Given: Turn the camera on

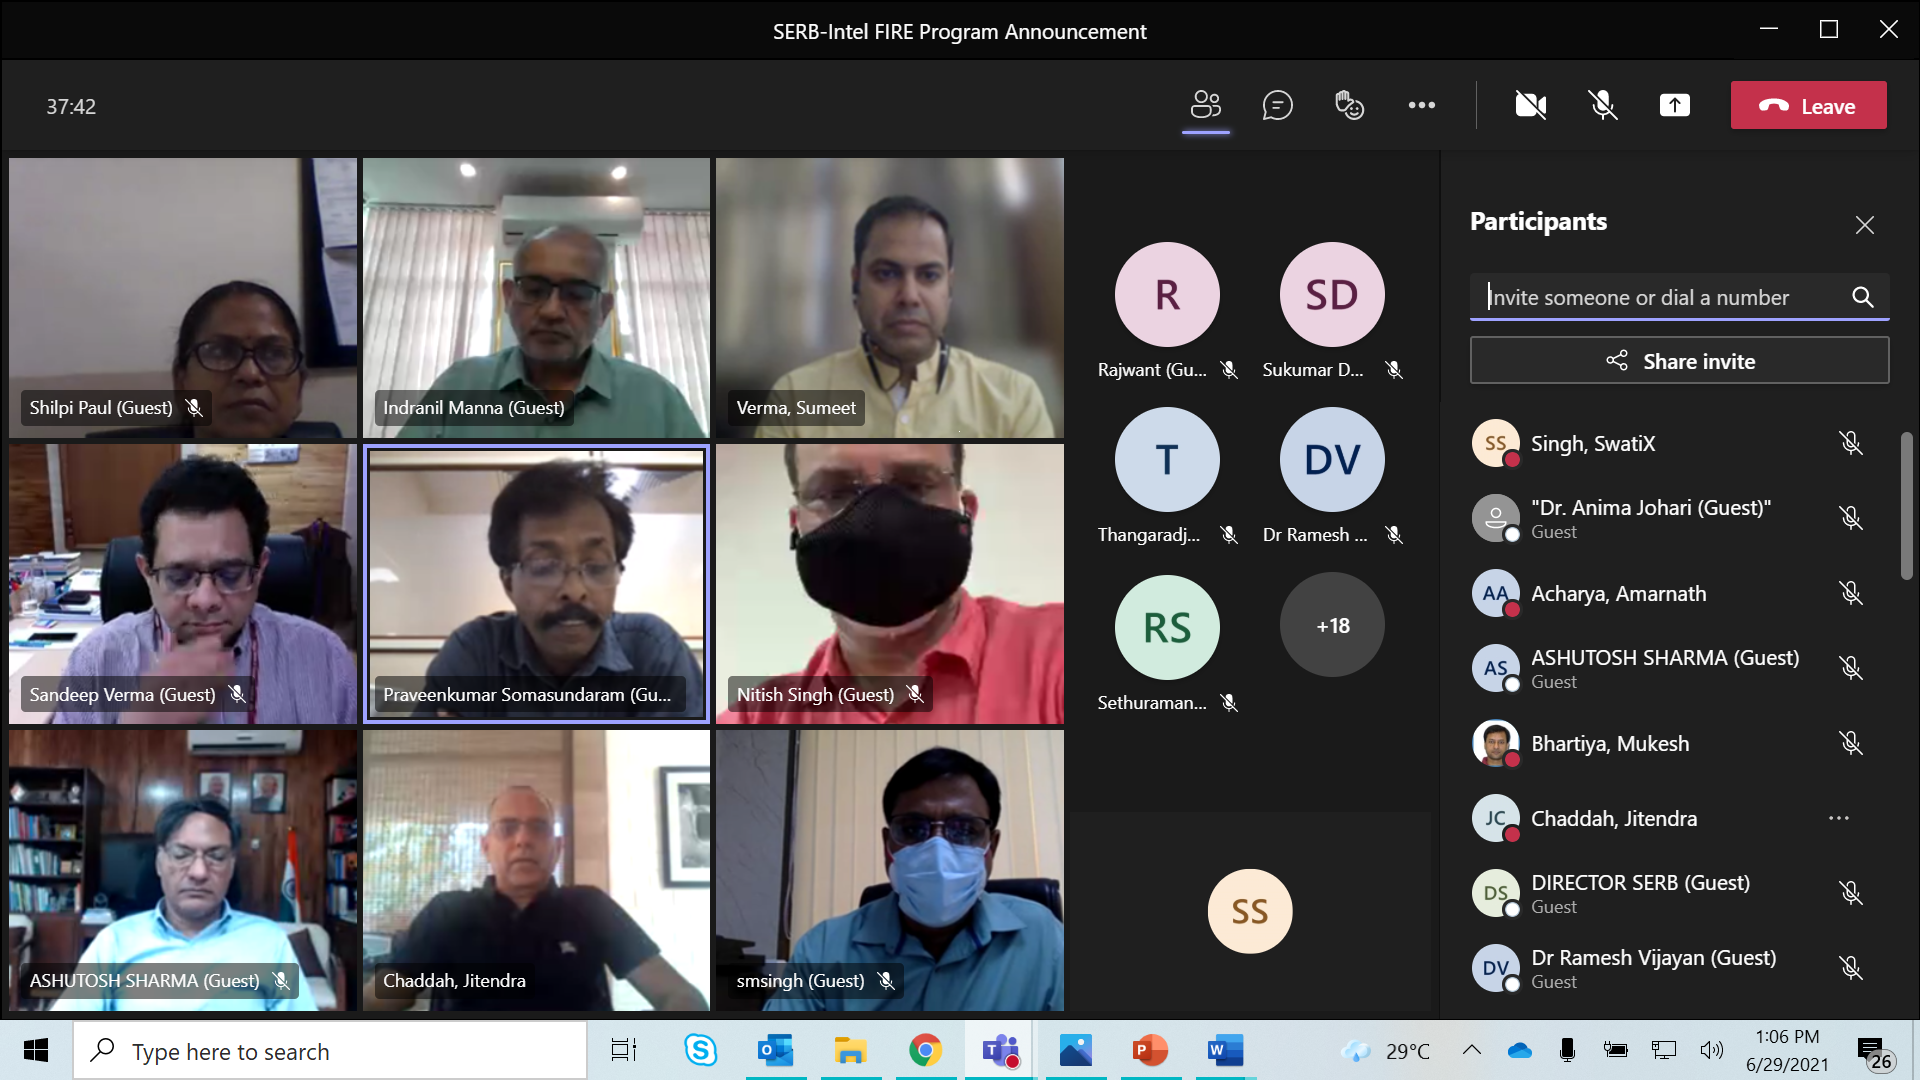Looking at the screenshot, I should click(x=1530, y=105).
